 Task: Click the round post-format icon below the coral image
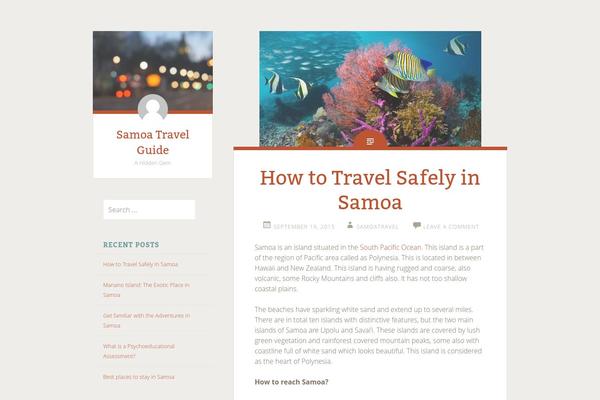pyautogui.click(x=370, y=139)
